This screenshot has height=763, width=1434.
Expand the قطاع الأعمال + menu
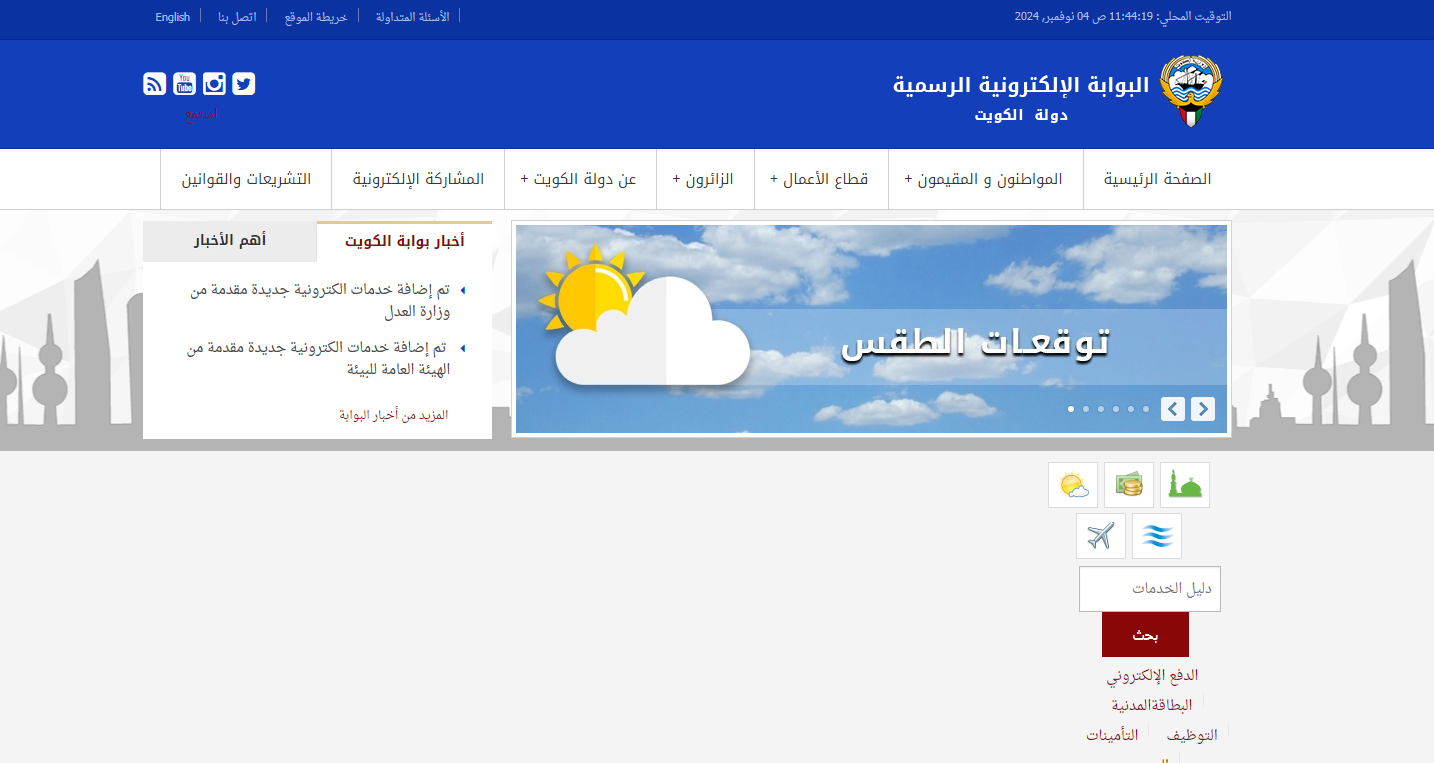tap(820, 179)
